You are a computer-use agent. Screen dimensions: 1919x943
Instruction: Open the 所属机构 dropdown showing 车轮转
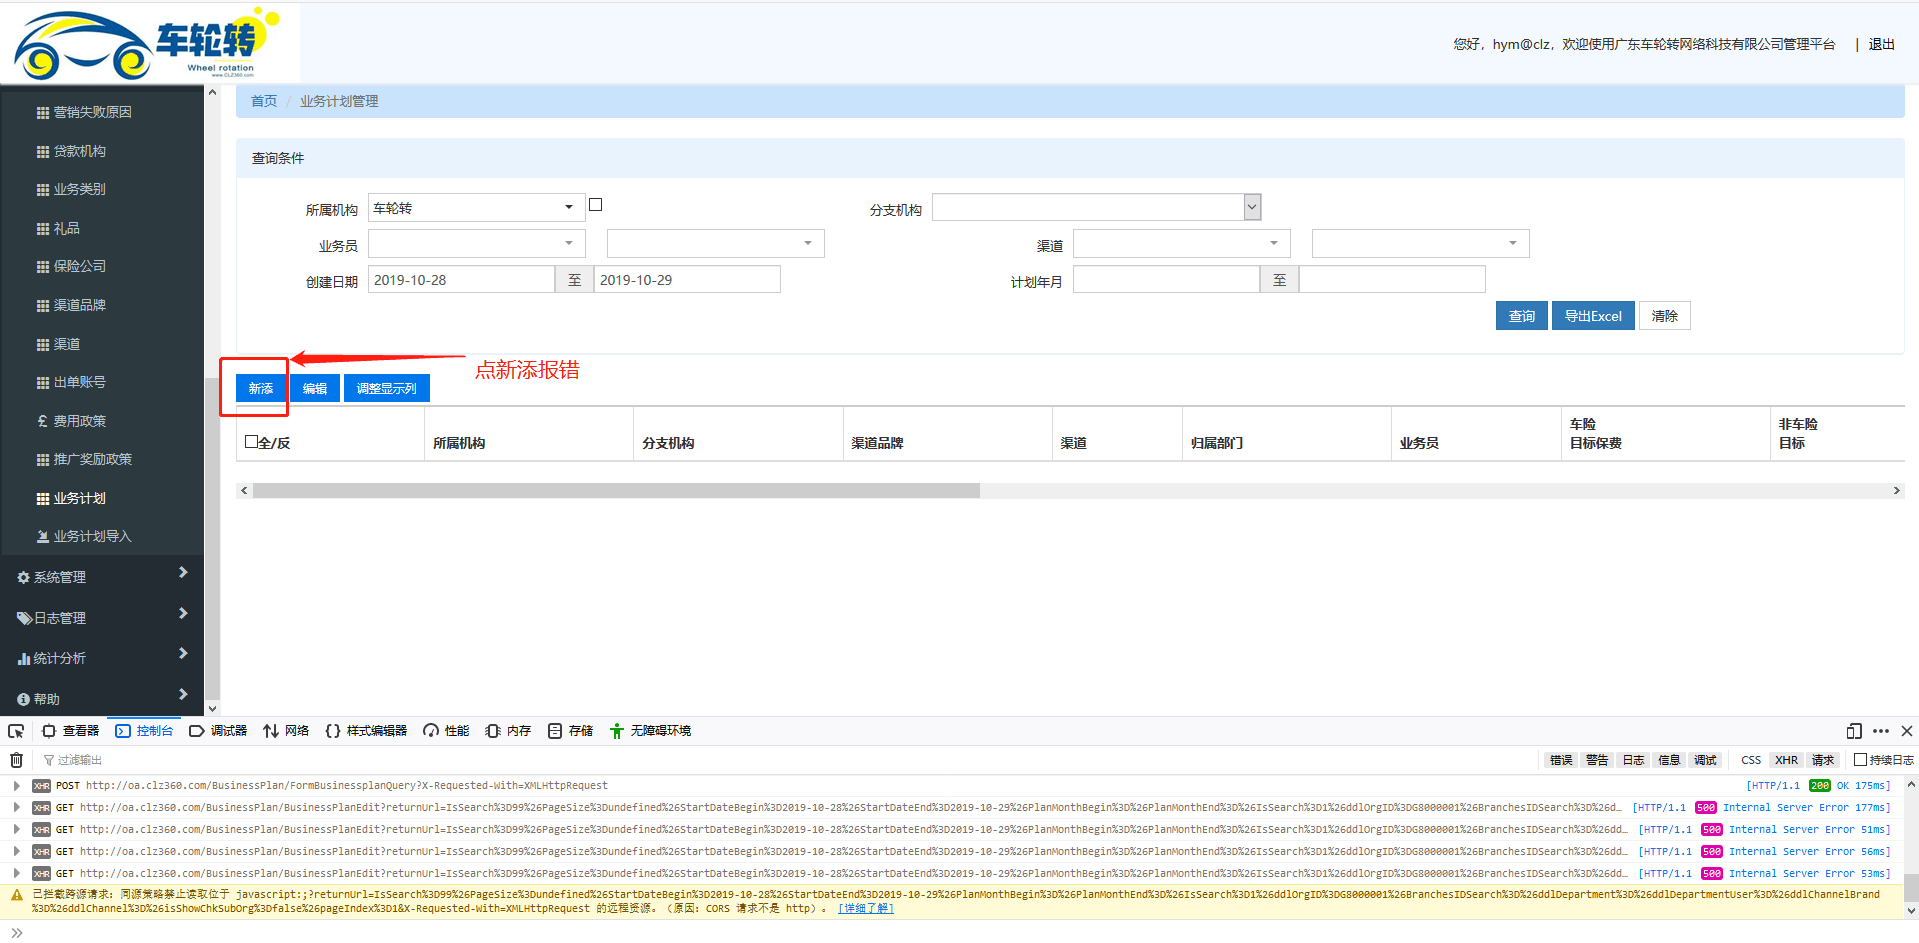[x=476, y=208]
